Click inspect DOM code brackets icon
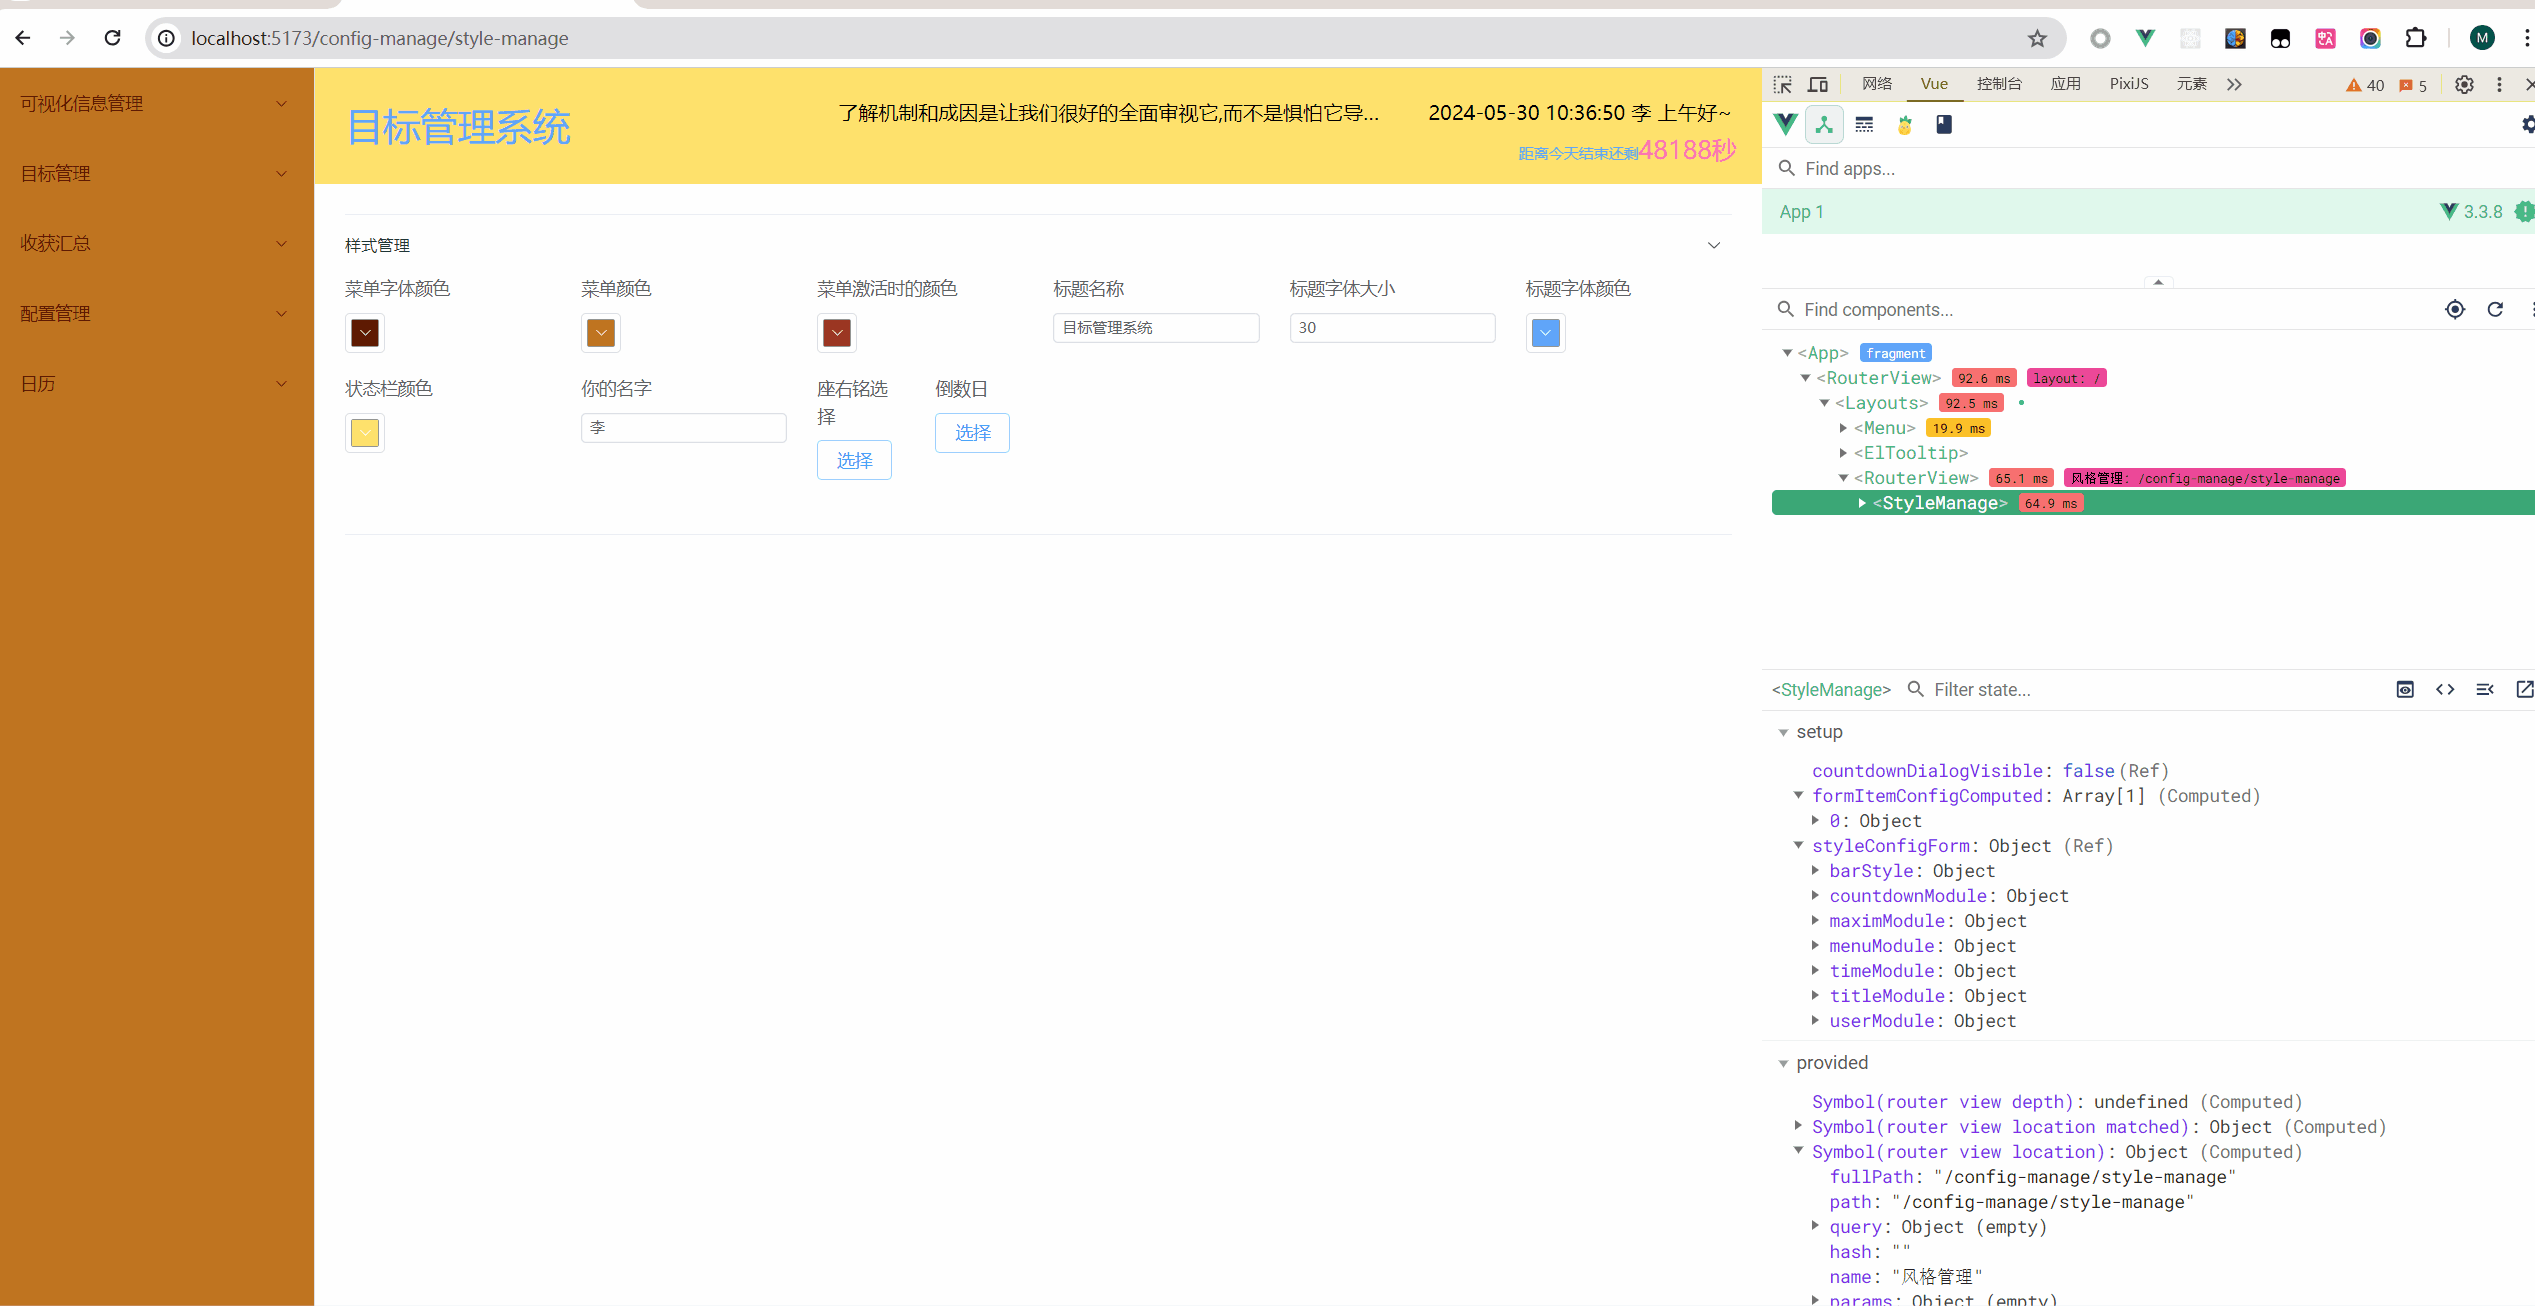This screenshot has height=1306, width=2535. 2445,690
